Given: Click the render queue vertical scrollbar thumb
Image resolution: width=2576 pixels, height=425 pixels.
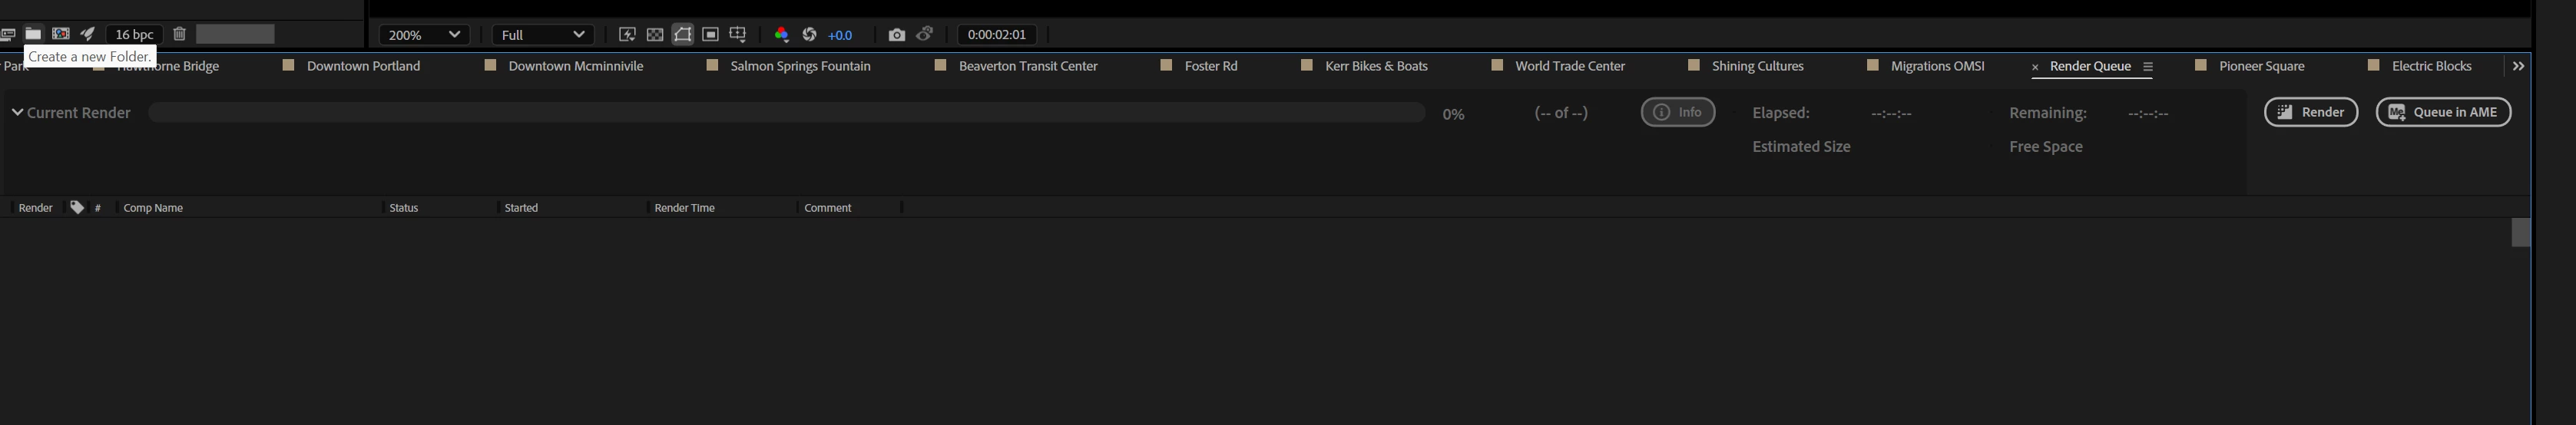Looking at the screenshot, I should (2521, 232).
